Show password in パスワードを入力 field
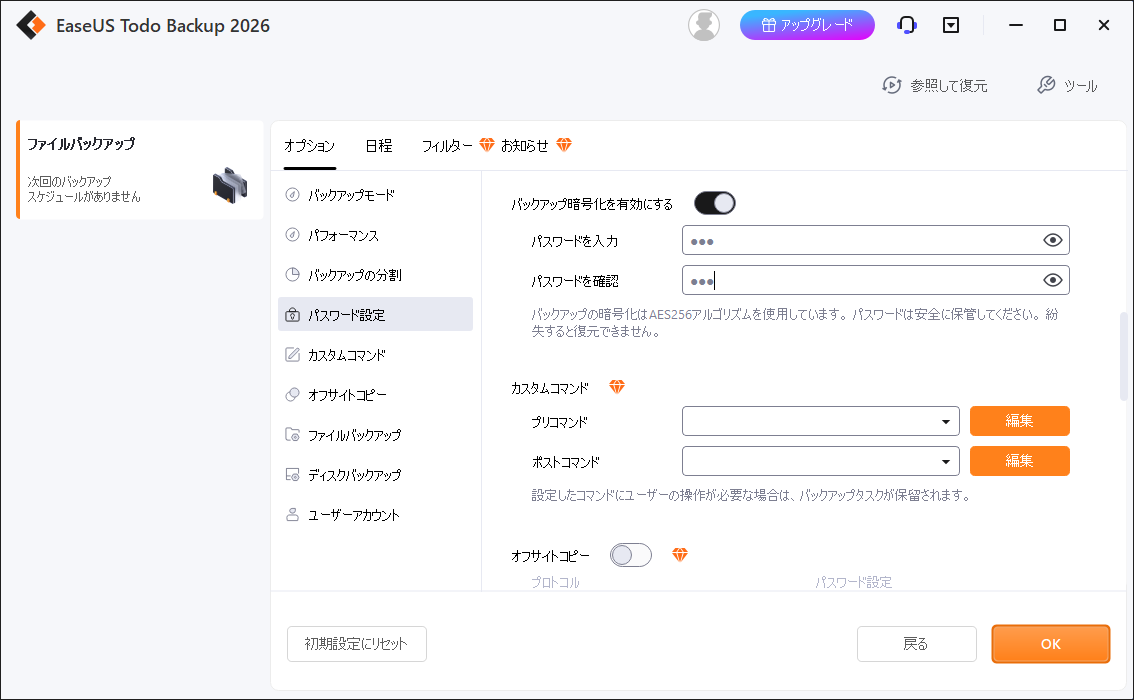 pos(1052,240)
